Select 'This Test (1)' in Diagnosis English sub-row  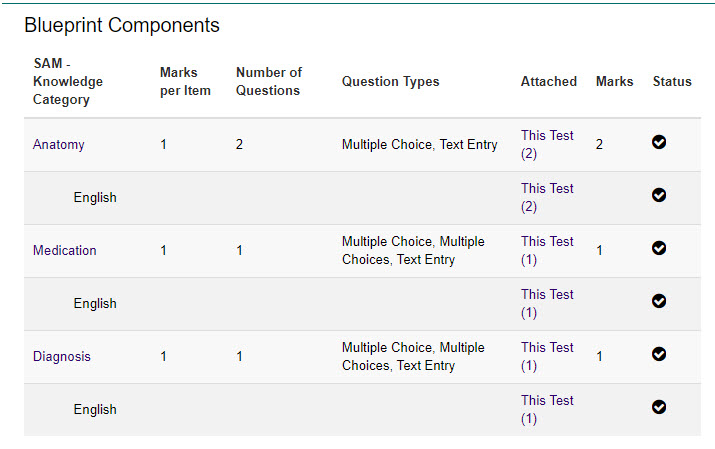[547, 410]
